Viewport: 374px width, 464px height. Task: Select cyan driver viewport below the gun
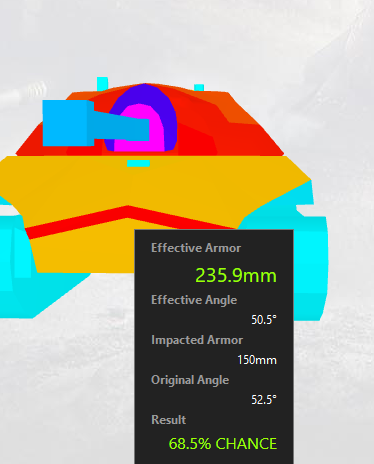138,163
